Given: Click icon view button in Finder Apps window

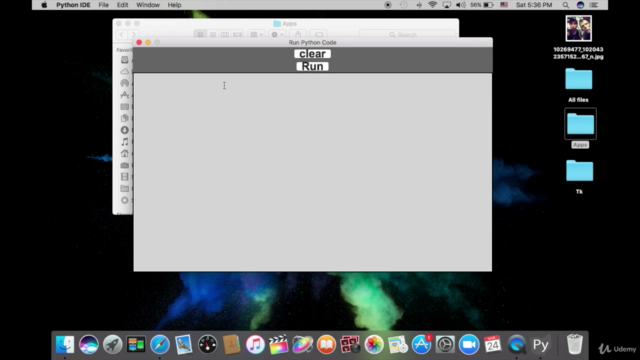Looking at the screenshot, I should pyautogui.click(x=200, y=35).
